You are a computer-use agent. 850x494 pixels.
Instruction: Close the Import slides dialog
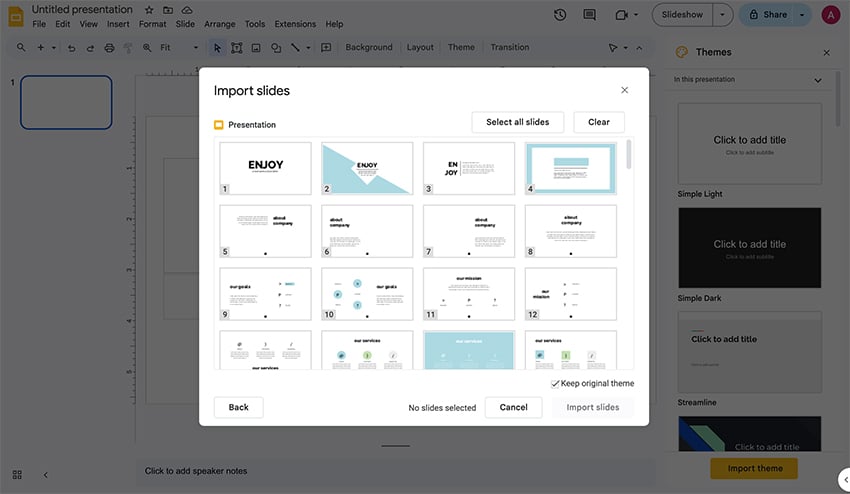click(x=625, y=90)
